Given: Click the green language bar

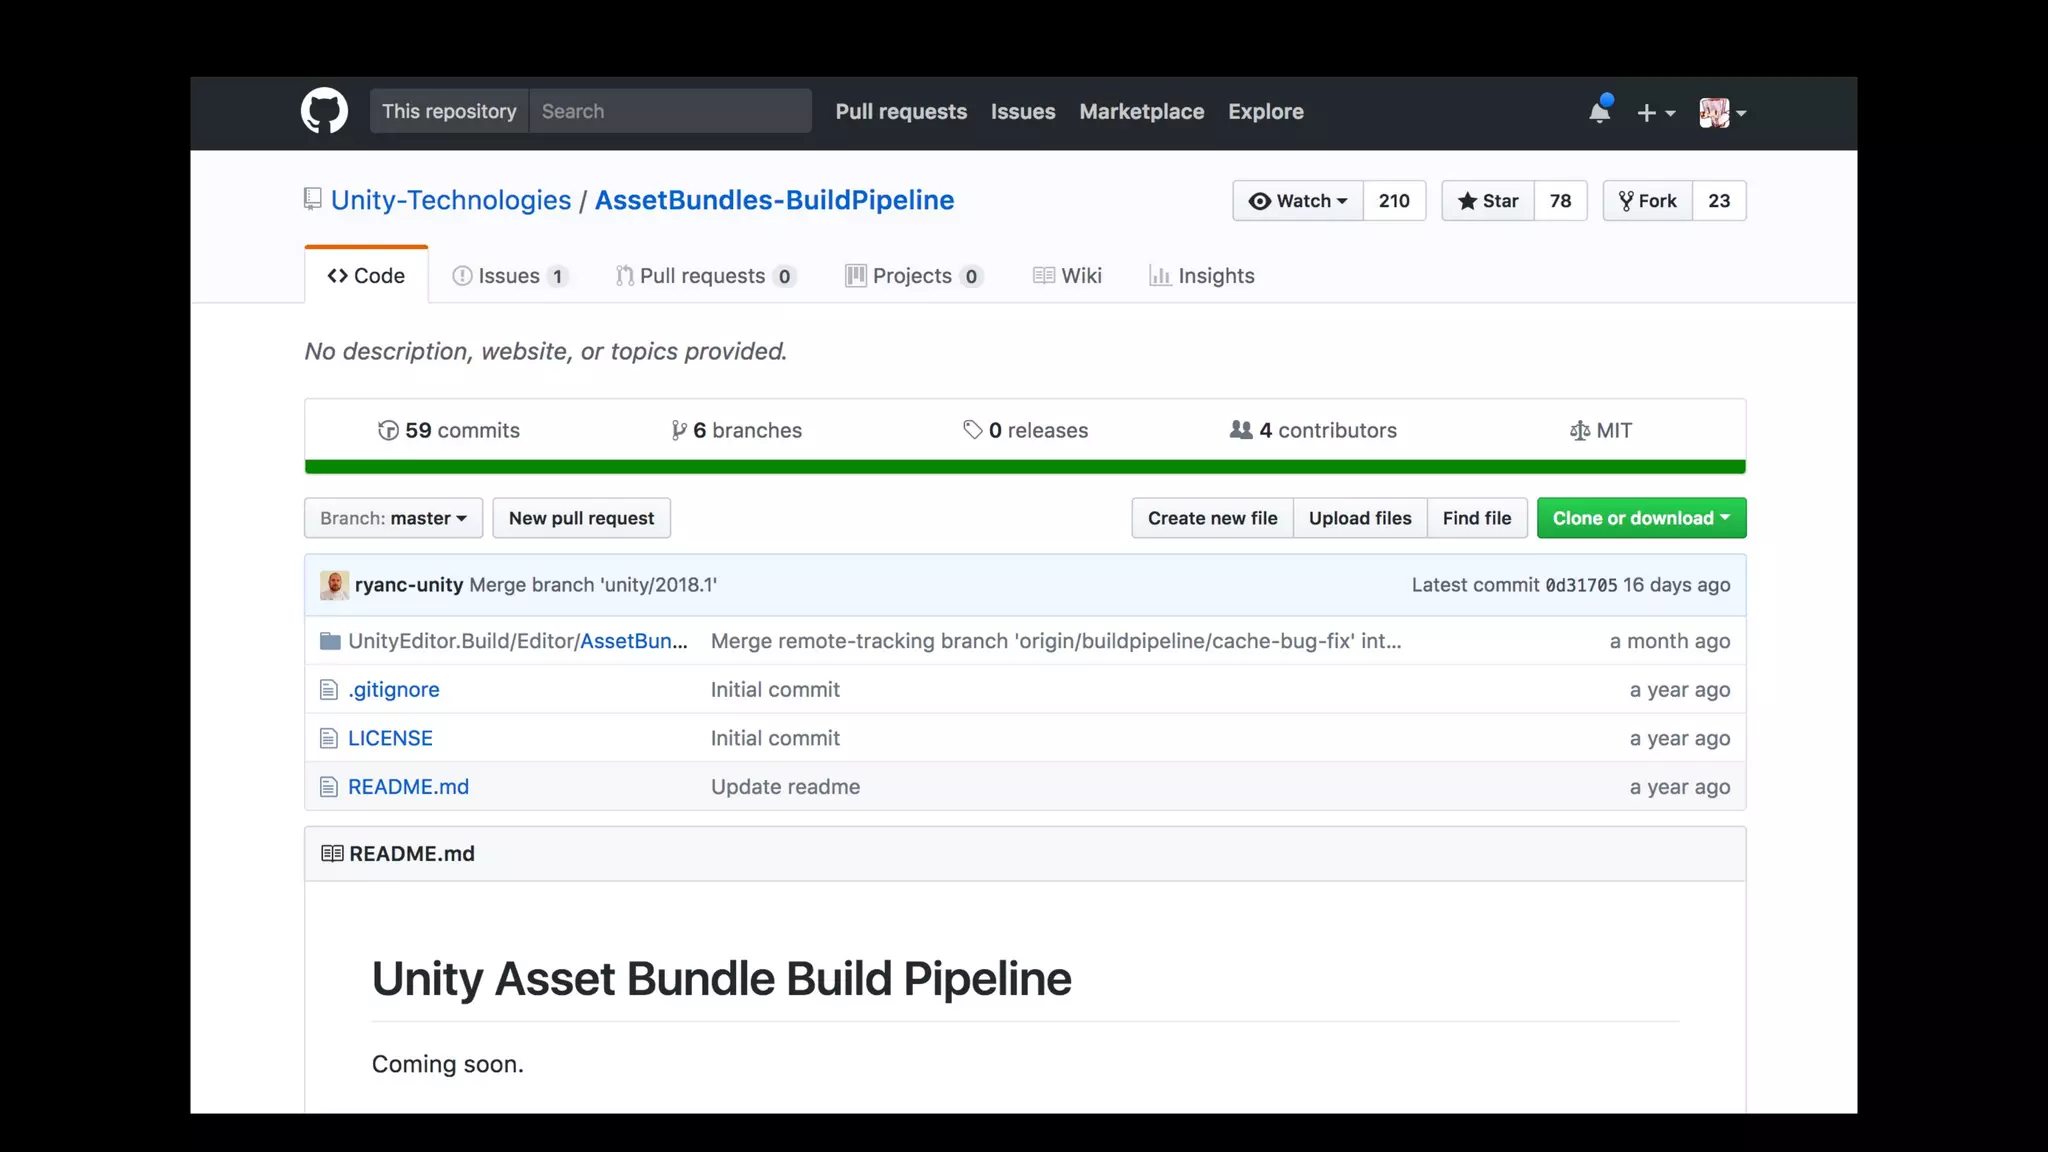Looking at the screenshot, I should [x=1025, y=467].
